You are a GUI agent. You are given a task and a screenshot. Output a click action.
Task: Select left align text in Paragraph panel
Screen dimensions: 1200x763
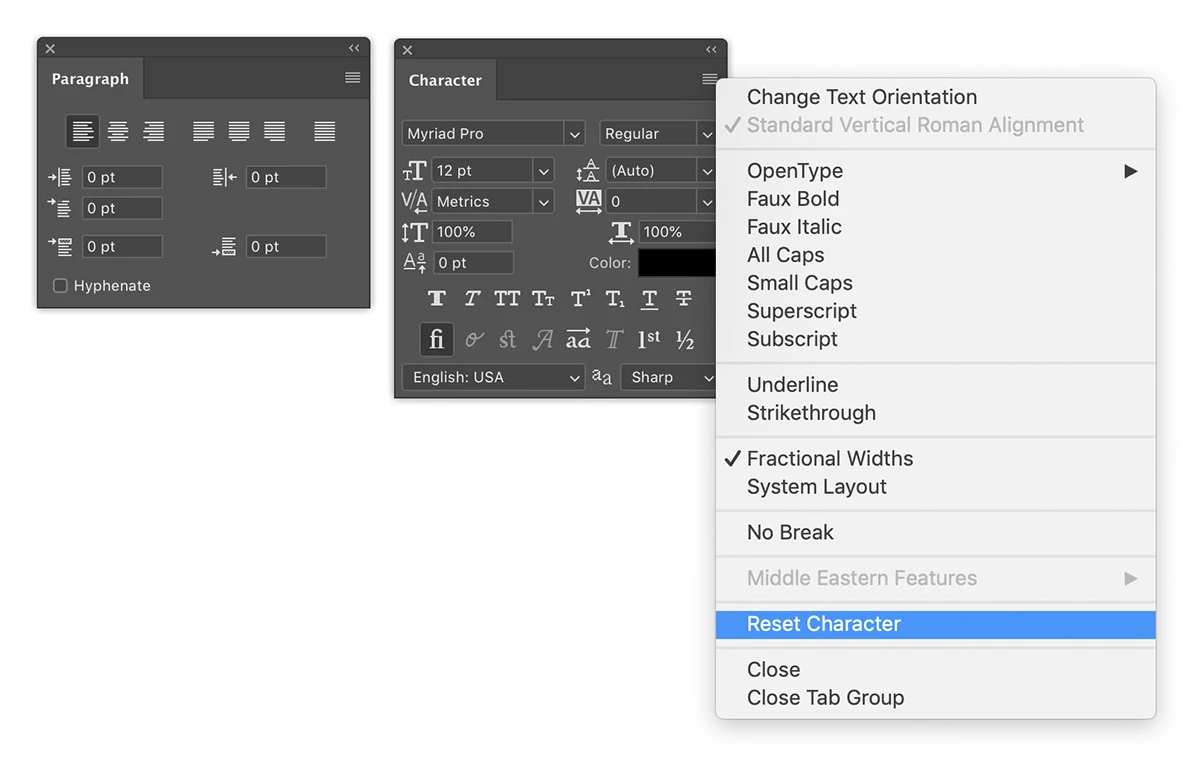coord(83,131)
